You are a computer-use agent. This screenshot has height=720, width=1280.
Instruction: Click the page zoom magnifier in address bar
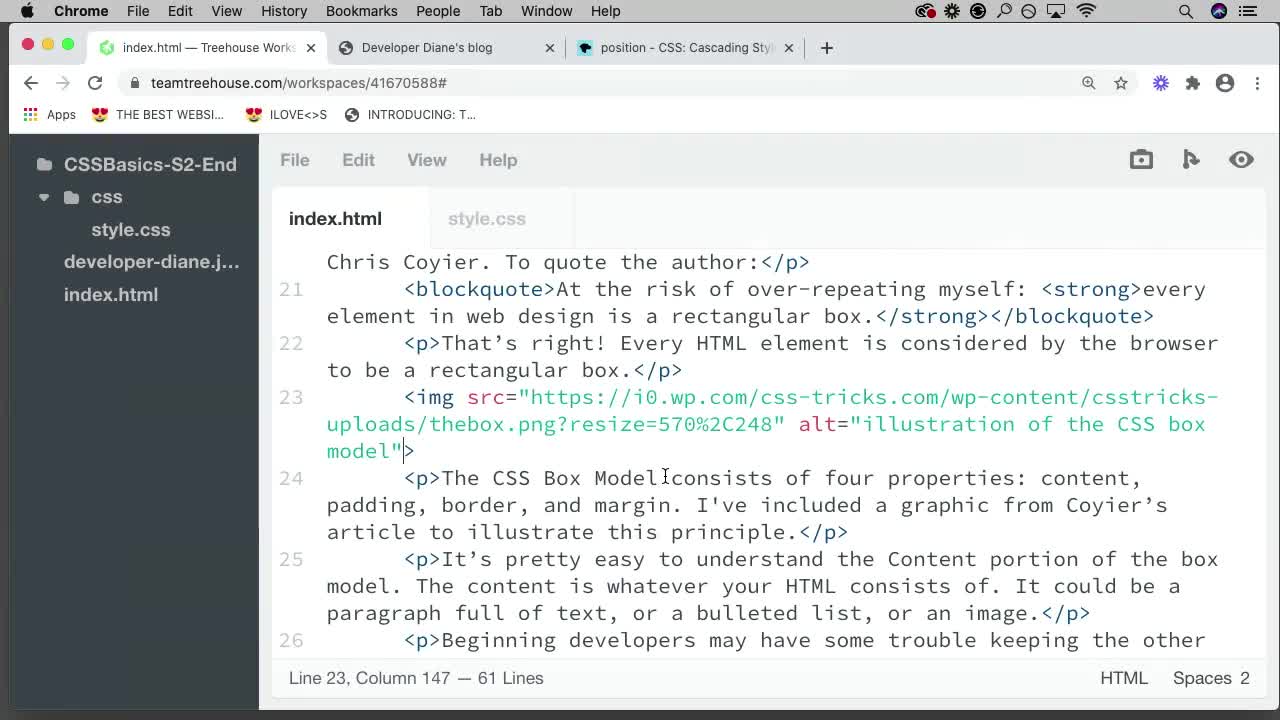coord(1089,83)
